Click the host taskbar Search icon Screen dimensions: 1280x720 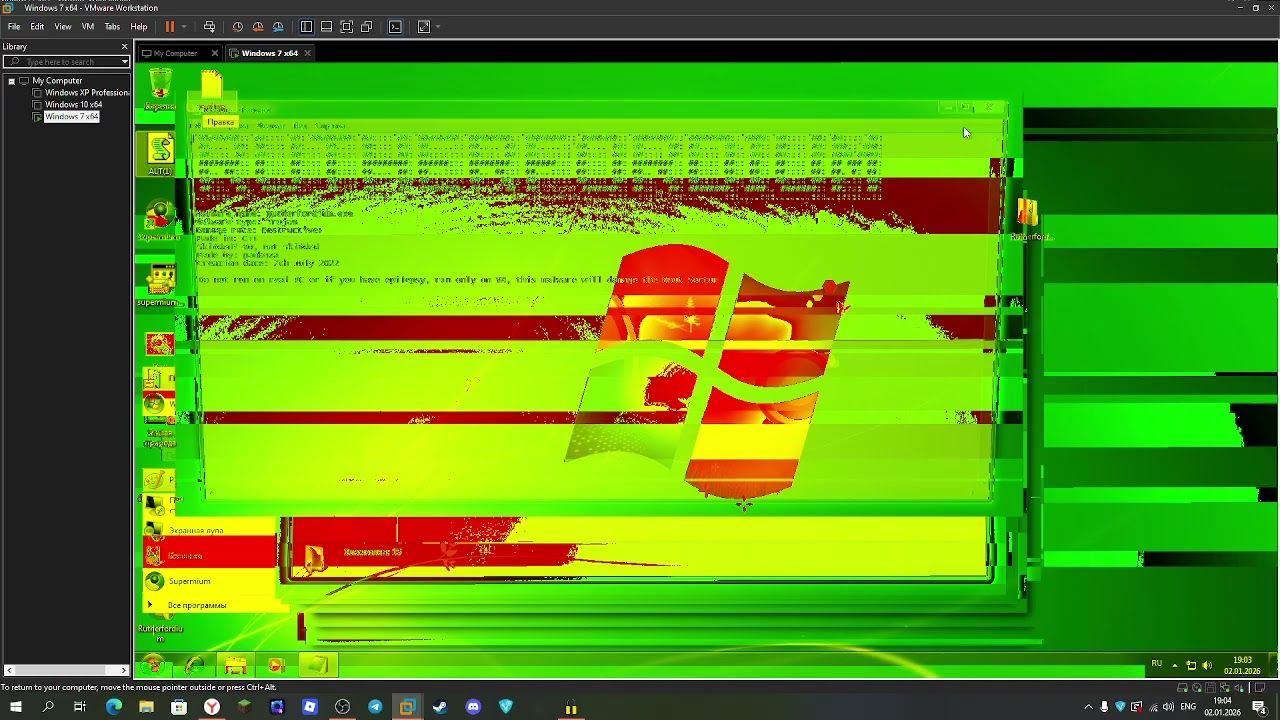pyautogui.click(x=47, y=707)
